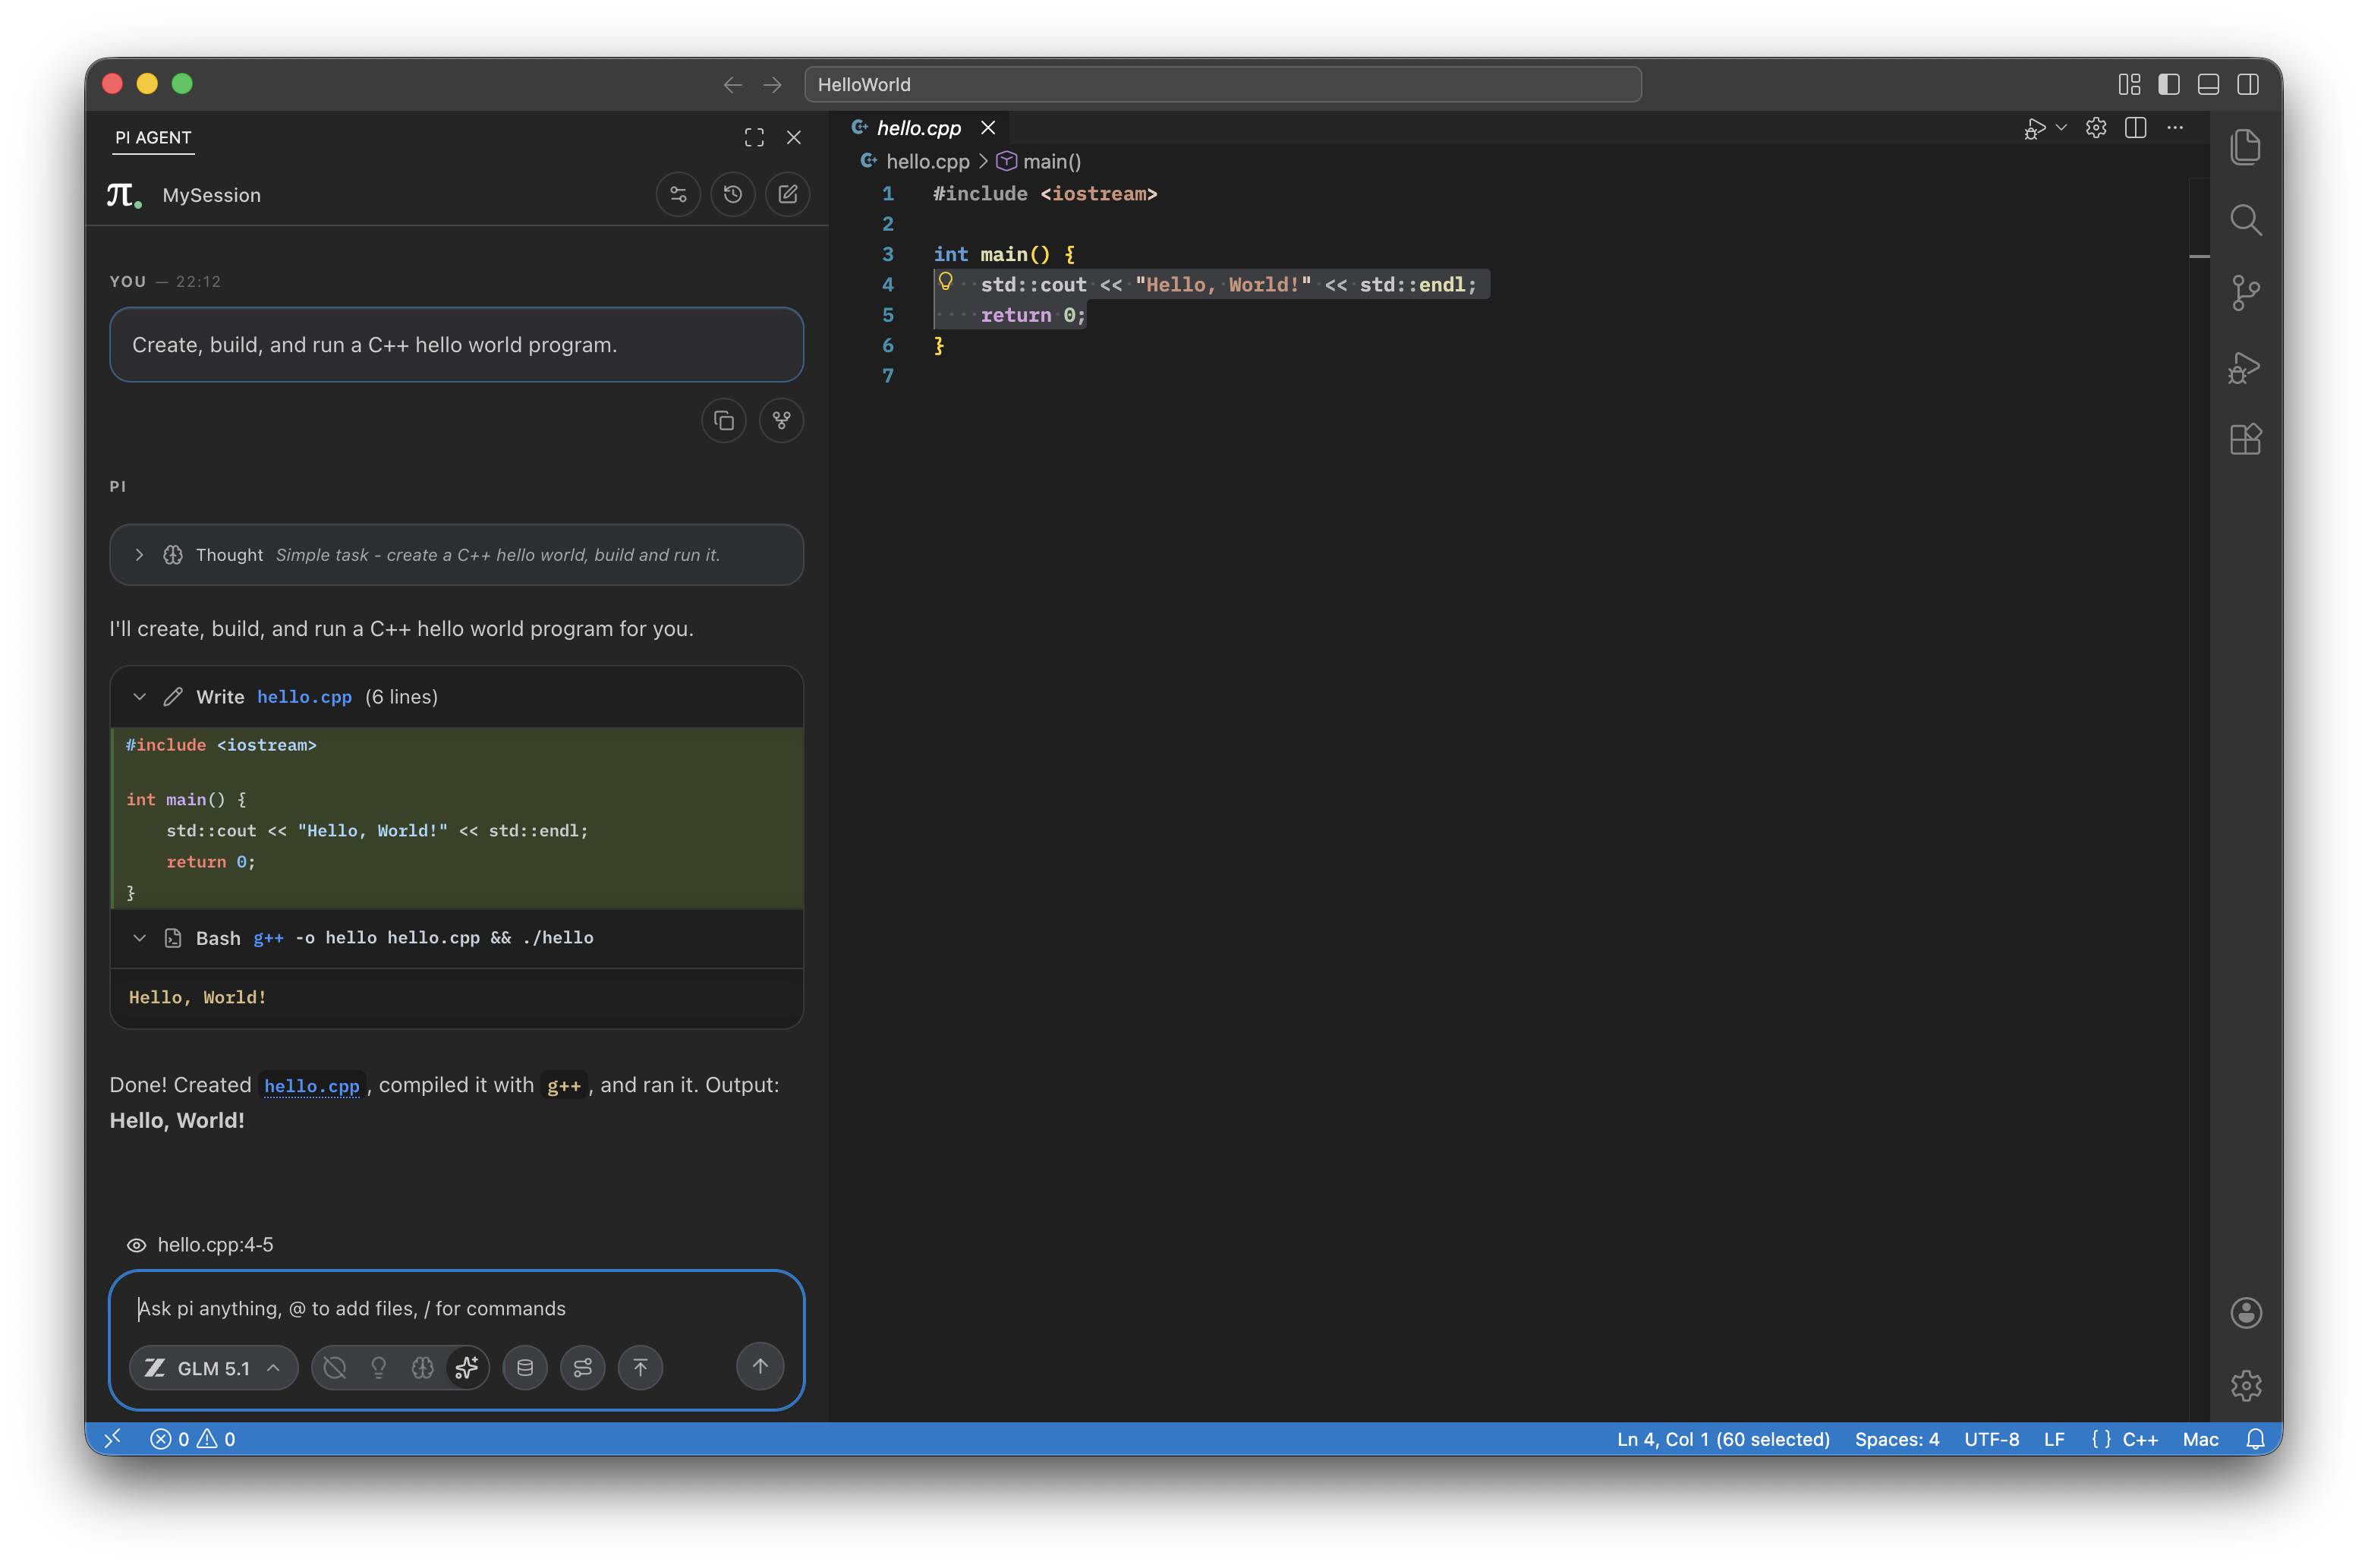Open the Search view in the activity bar
Screen dimensions: 2368x1568
pyautogui.click(x=2246, y=220)
